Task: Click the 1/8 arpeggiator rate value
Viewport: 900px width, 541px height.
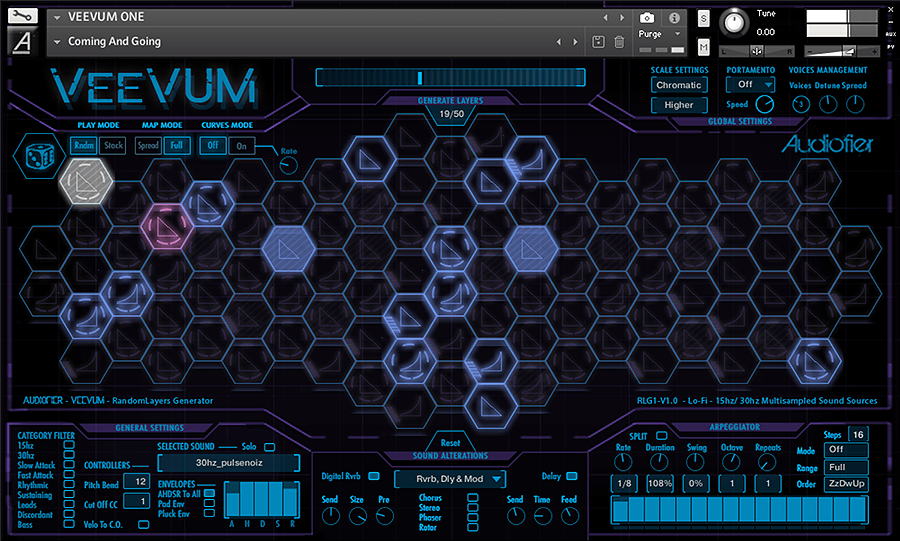Action: 624,483
